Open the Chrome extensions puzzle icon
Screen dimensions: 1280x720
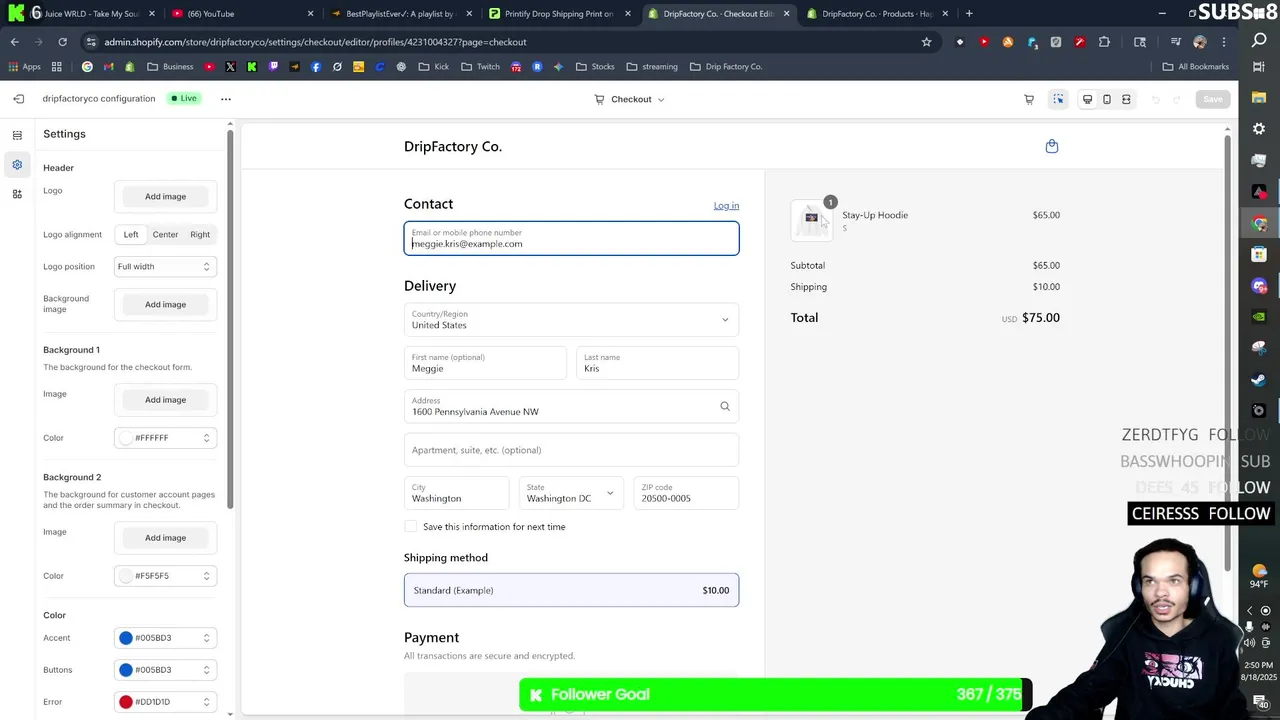click(1104, 42)
